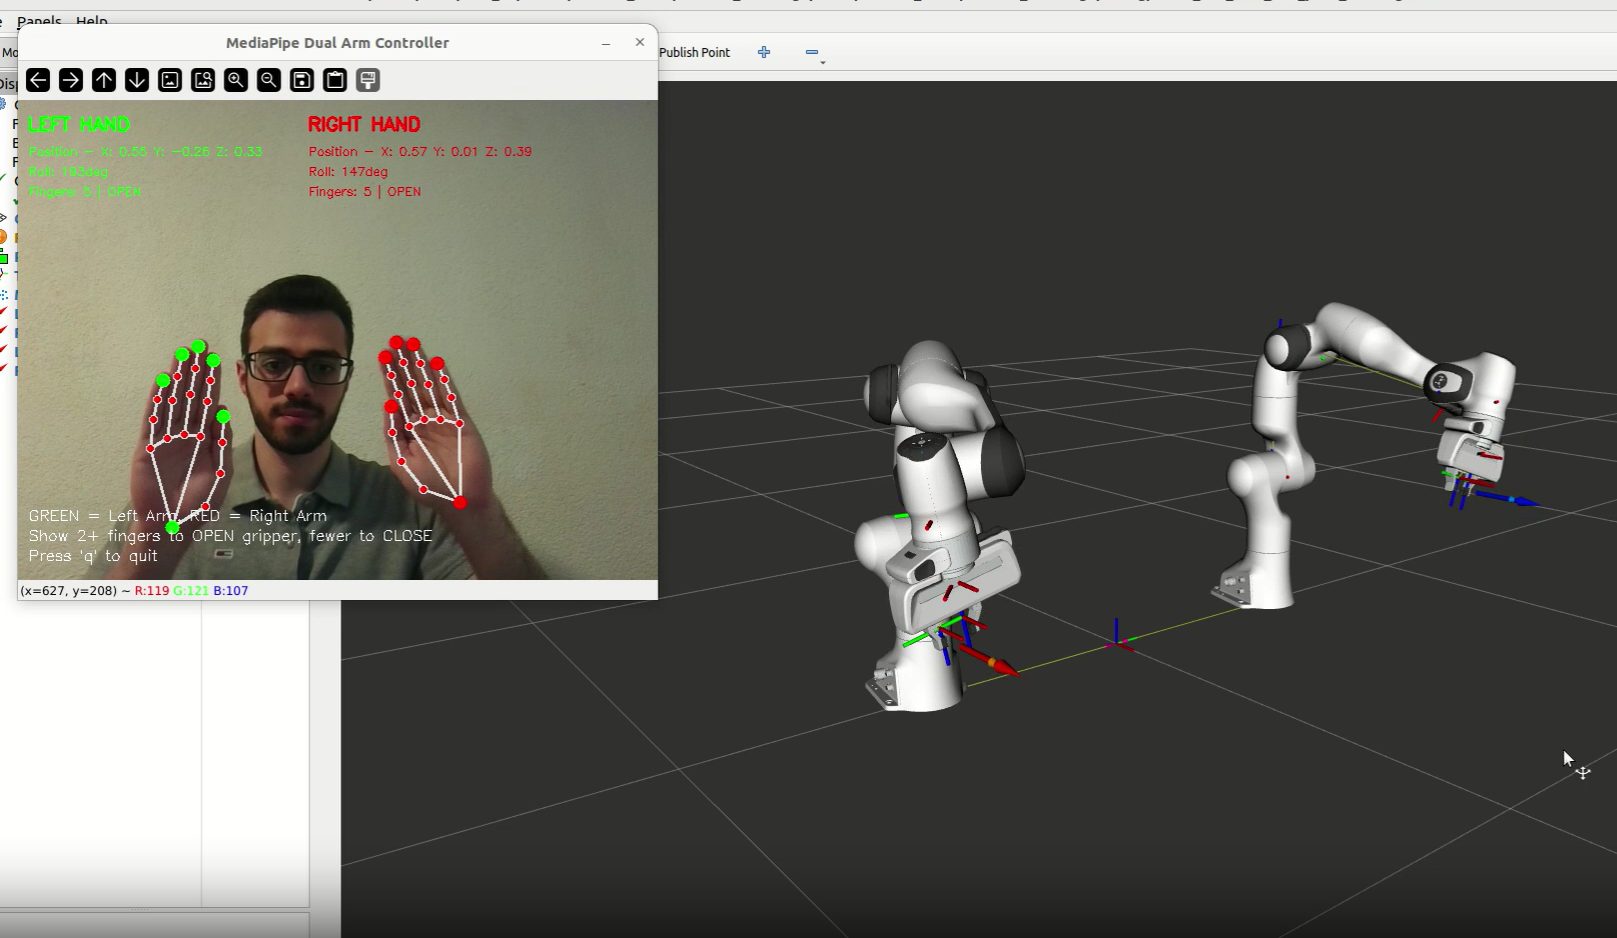Click the red 'Fingers: 5 | OPEN' text
The height and width of the screenshot is (938, 1617).
point(365,192)
